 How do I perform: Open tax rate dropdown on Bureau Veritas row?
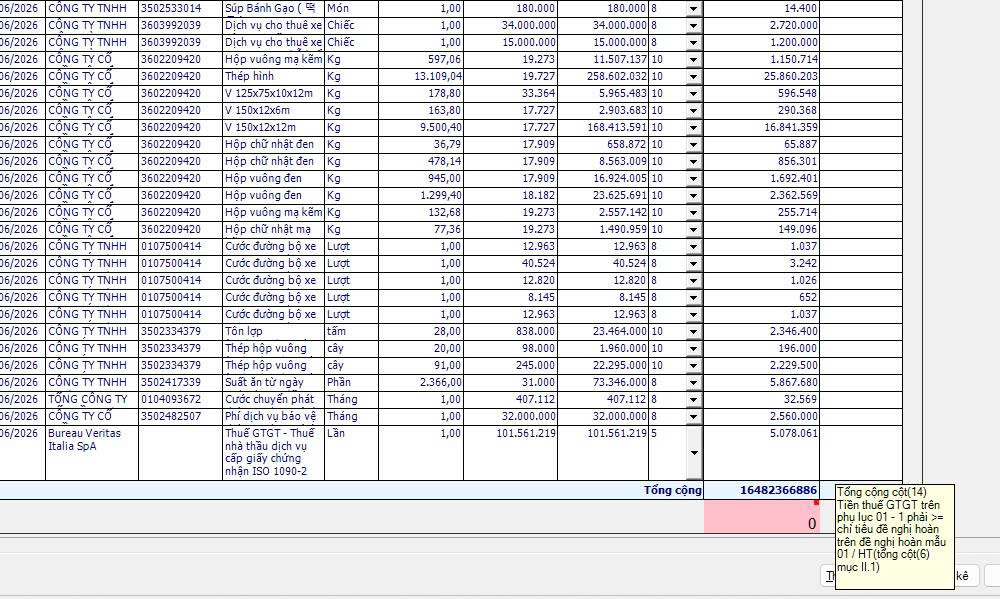click(x=693, y=453)
